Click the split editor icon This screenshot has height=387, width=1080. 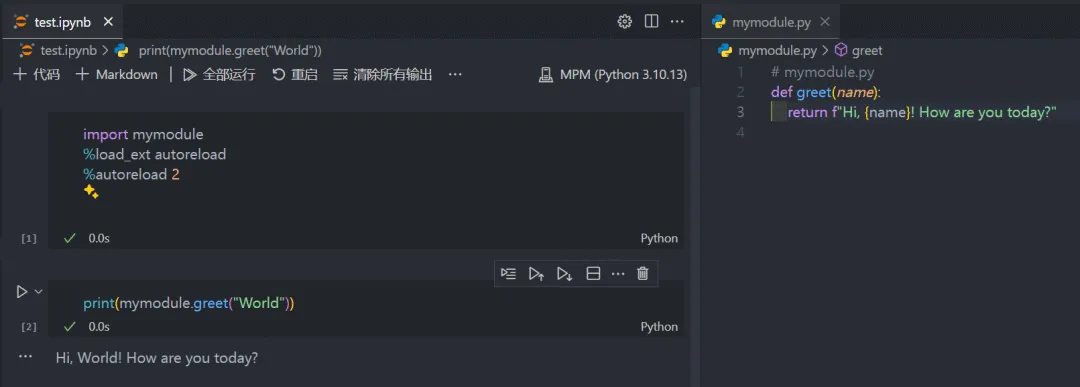pos(651,21)
